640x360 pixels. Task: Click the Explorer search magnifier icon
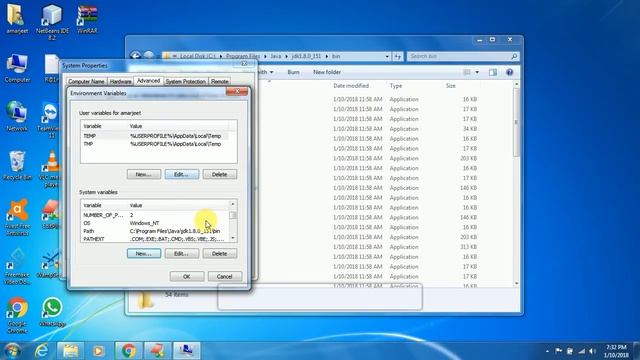pyautogui.click(x=514, y=56)
